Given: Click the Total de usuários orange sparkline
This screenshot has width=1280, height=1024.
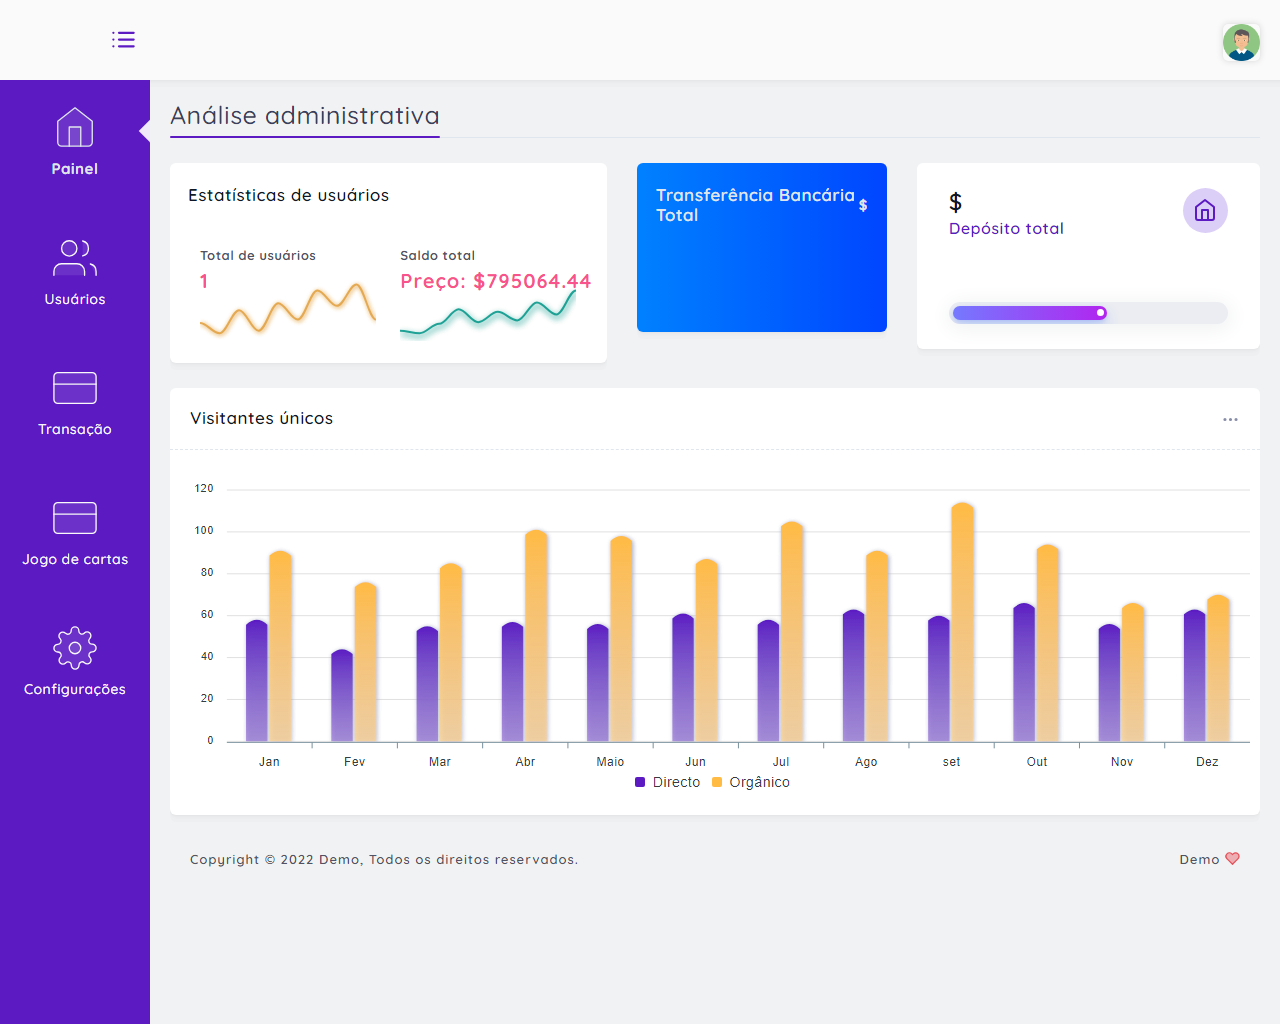Looking at the screenshot, I should coord(288,310).
